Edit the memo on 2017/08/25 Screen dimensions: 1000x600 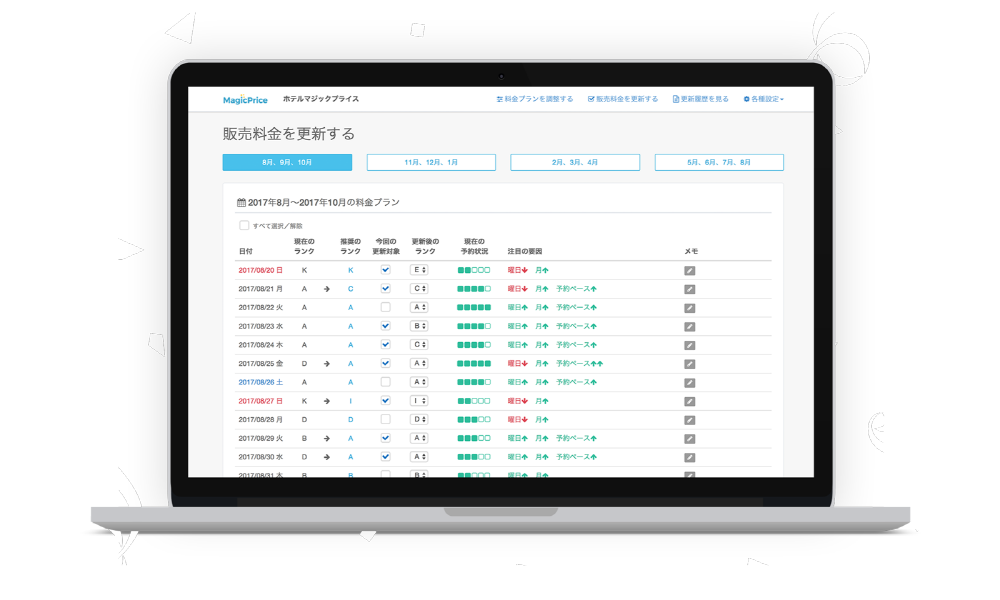point(689,363)
